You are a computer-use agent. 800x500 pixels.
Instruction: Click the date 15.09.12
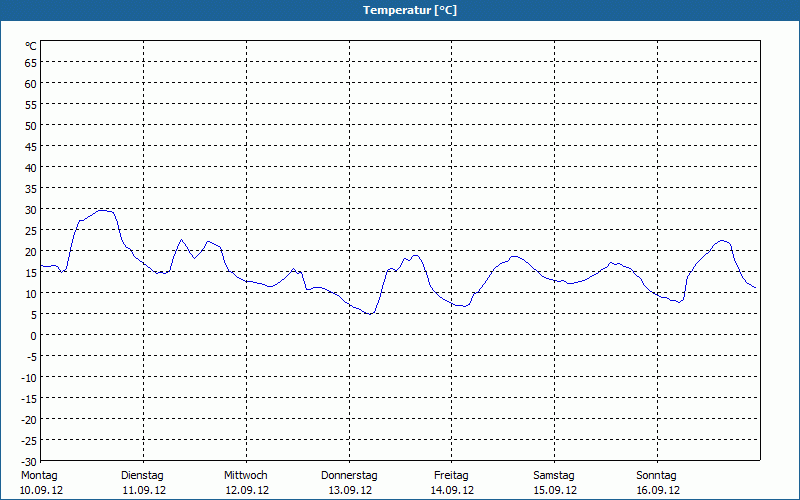555,490
